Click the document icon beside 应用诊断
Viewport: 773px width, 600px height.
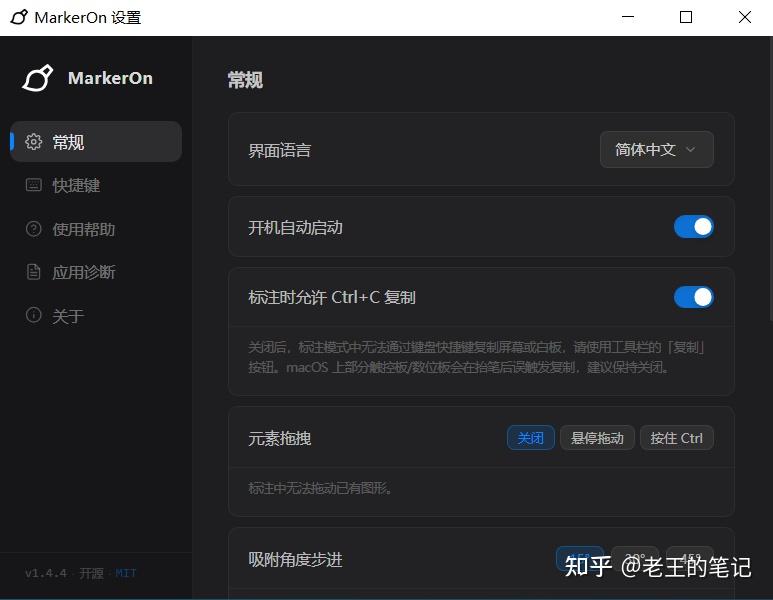(34, 272)
